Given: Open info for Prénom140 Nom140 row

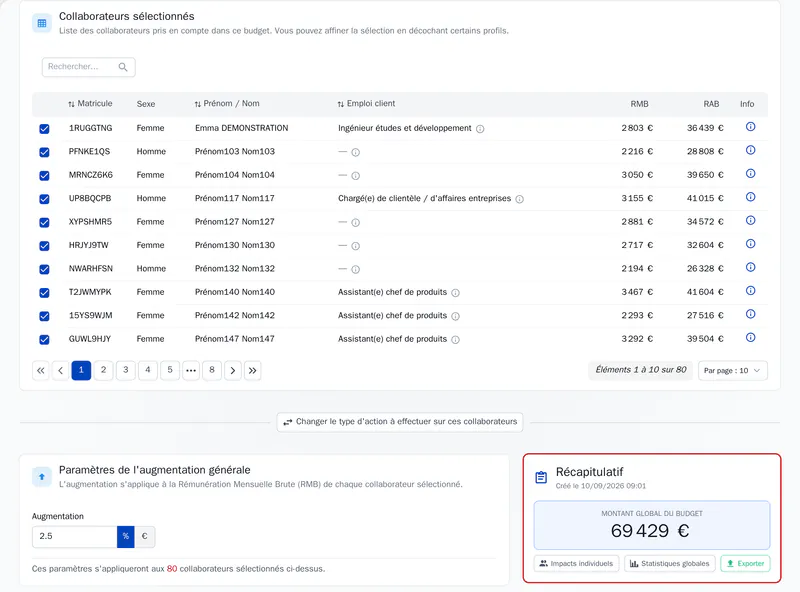Looking at the screenshot, I should click(x=750, y=291).
